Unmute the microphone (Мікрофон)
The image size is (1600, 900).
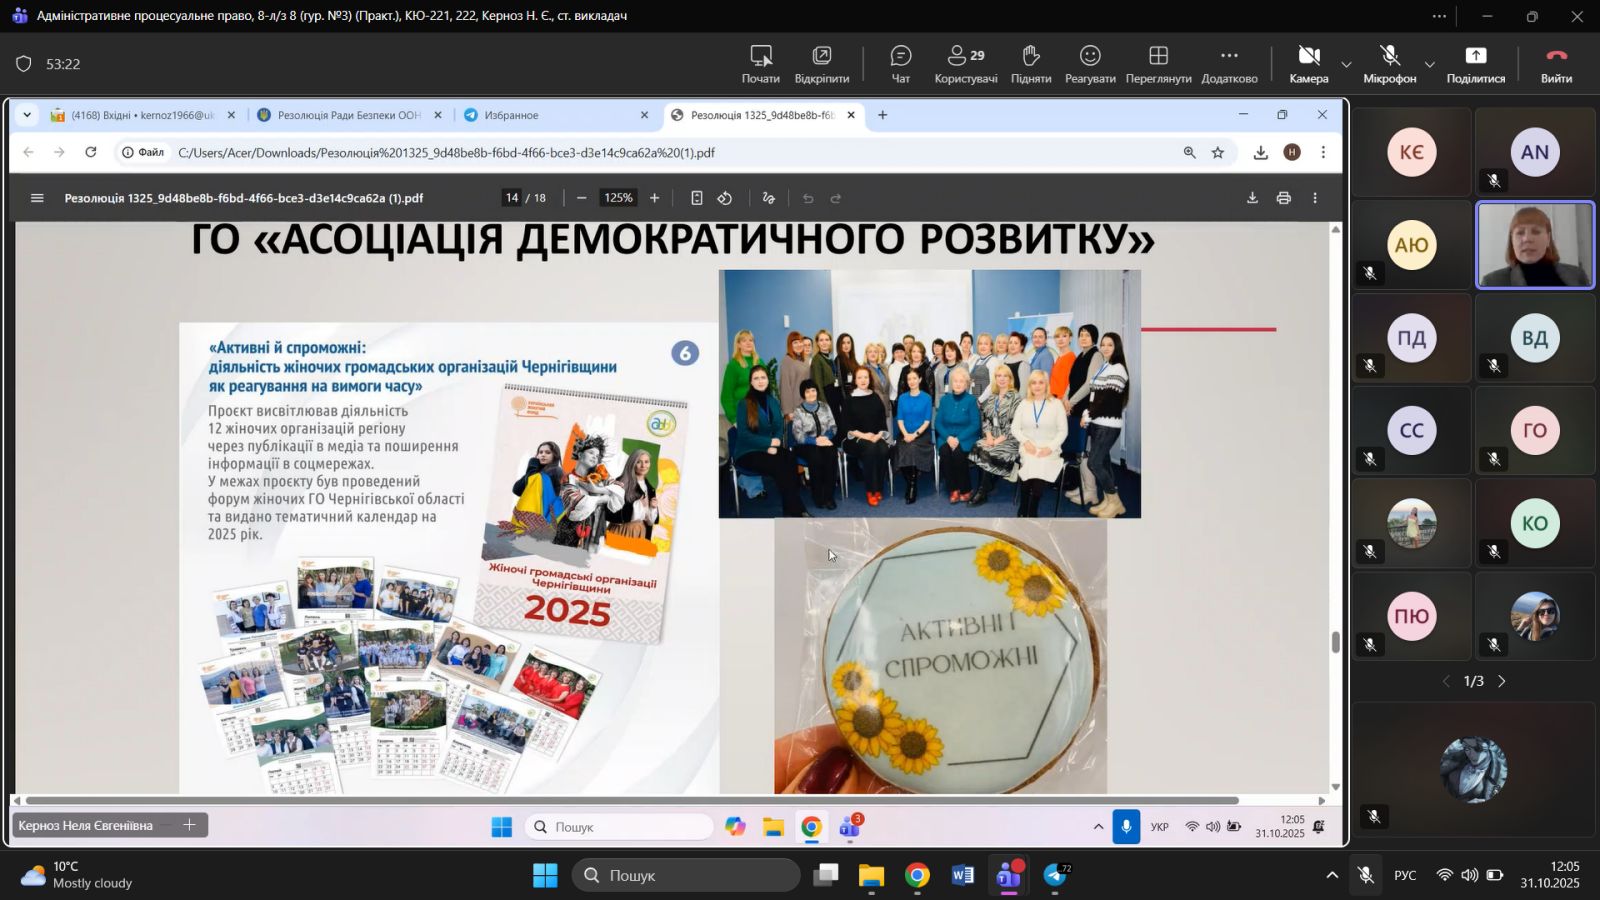[x=1389, y=63]
